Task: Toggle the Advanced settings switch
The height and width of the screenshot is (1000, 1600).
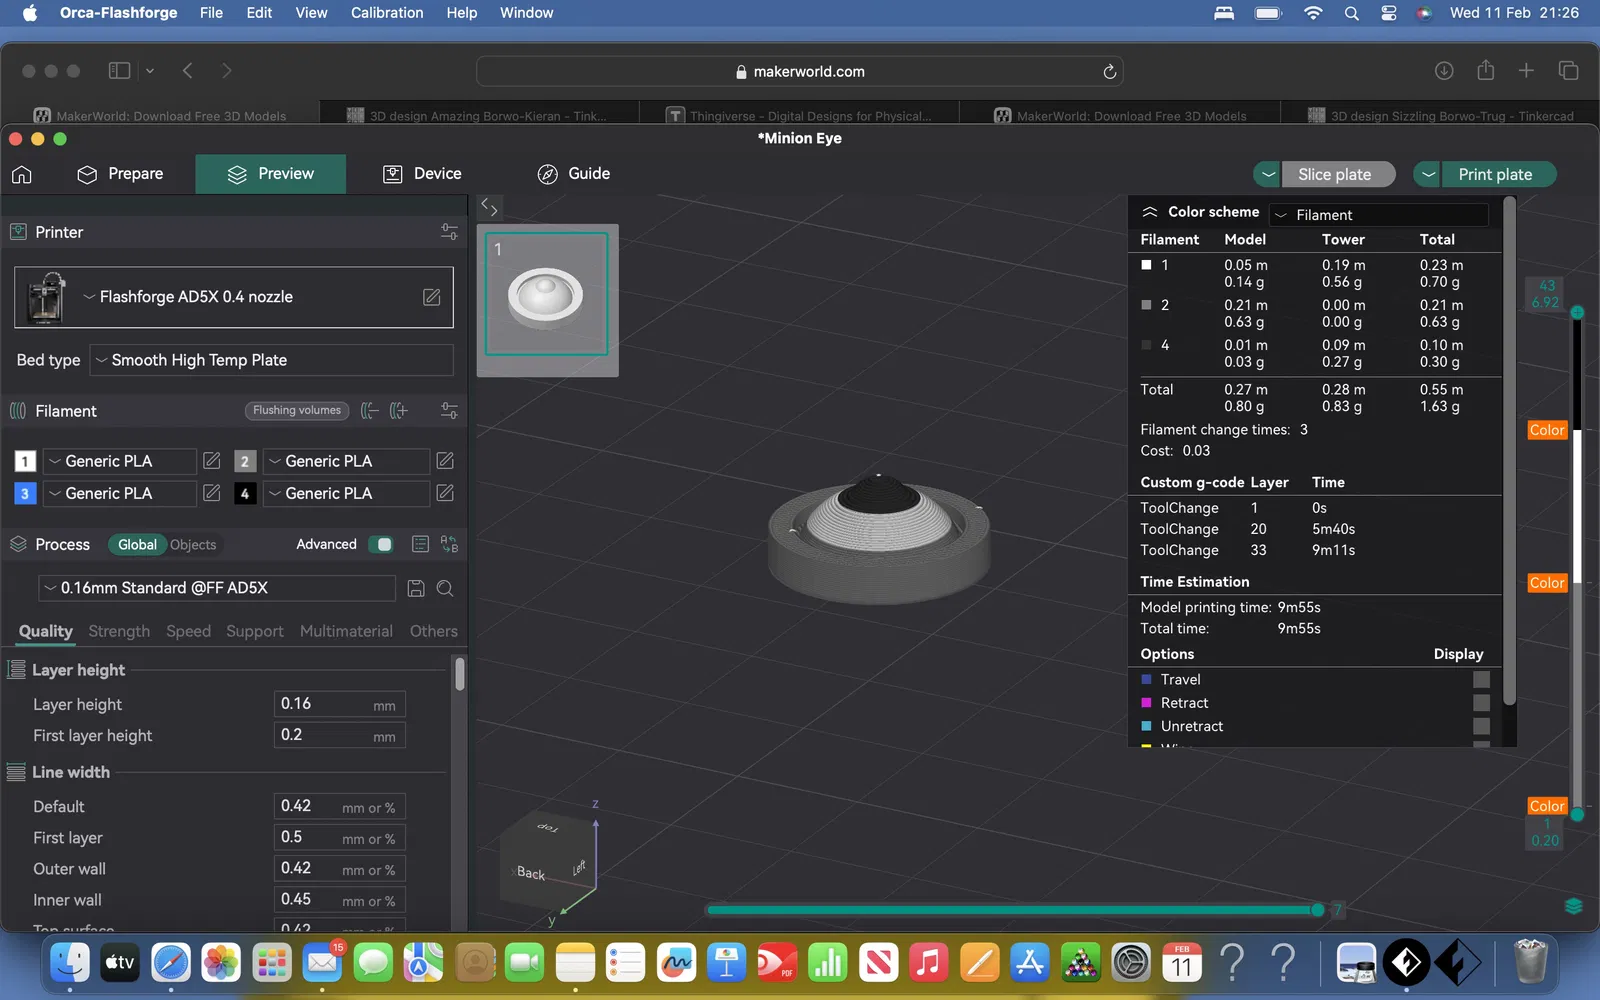Action: 381,544
